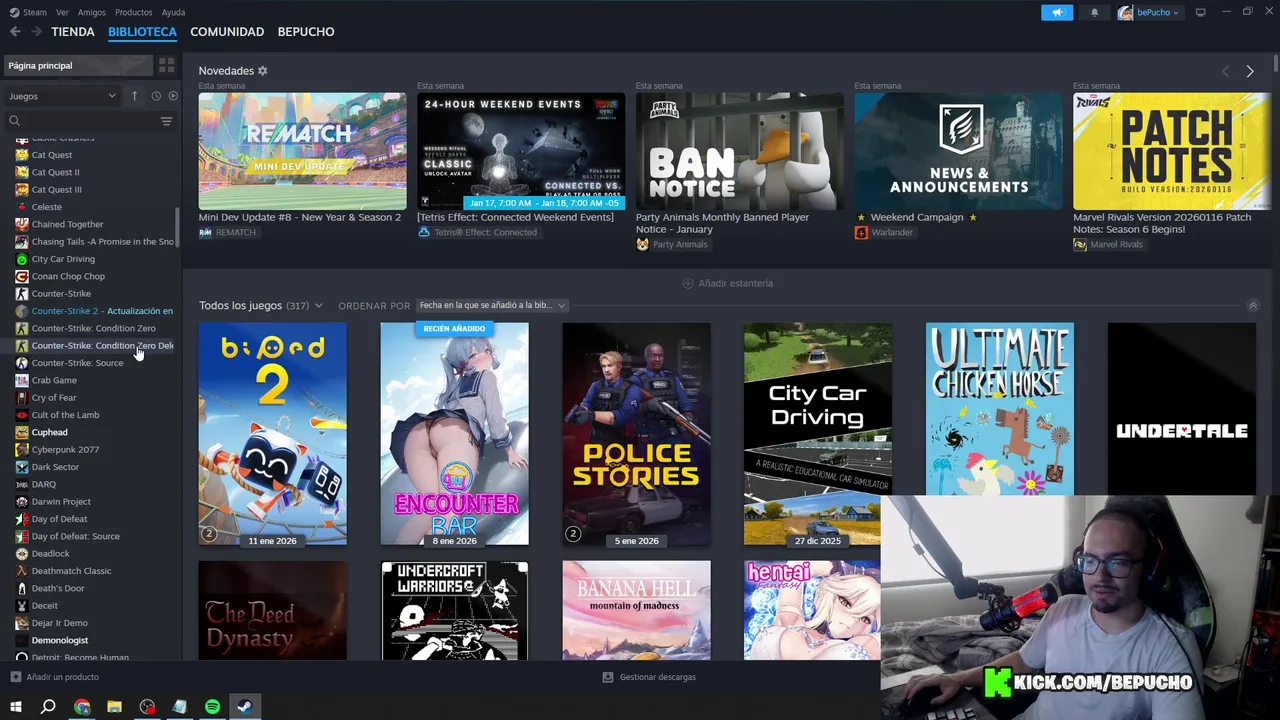Switch to the COMUNIDAD tab
The width and height of the screenshot is (1280, 720).
click(227, 32)
